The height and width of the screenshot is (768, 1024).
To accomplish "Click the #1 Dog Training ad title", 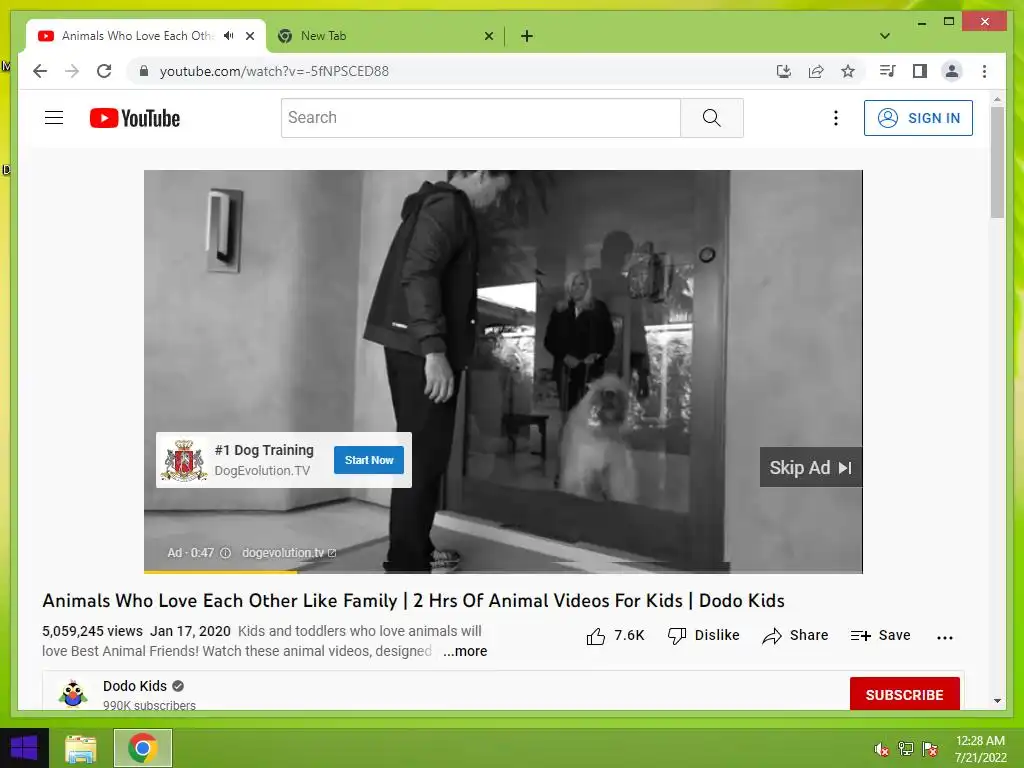I will coord(264,450).
